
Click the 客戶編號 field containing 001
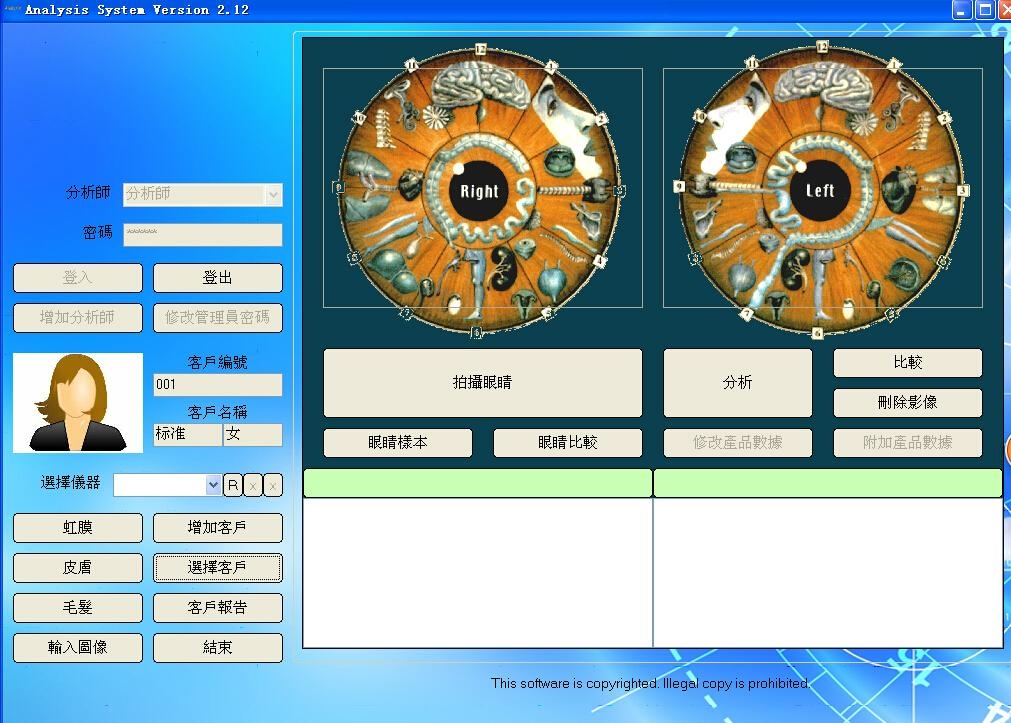[x=217, y=384]
